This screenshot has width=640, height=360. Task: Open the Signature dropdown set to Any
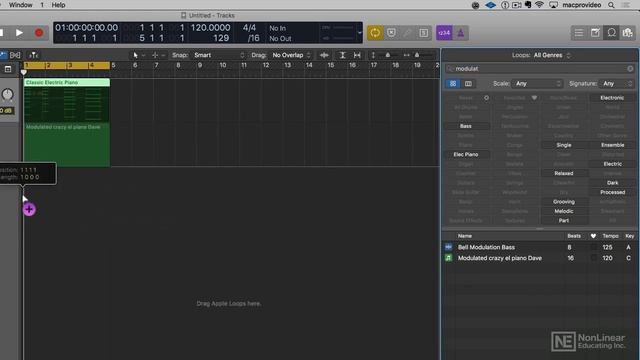tap(616, 84)
